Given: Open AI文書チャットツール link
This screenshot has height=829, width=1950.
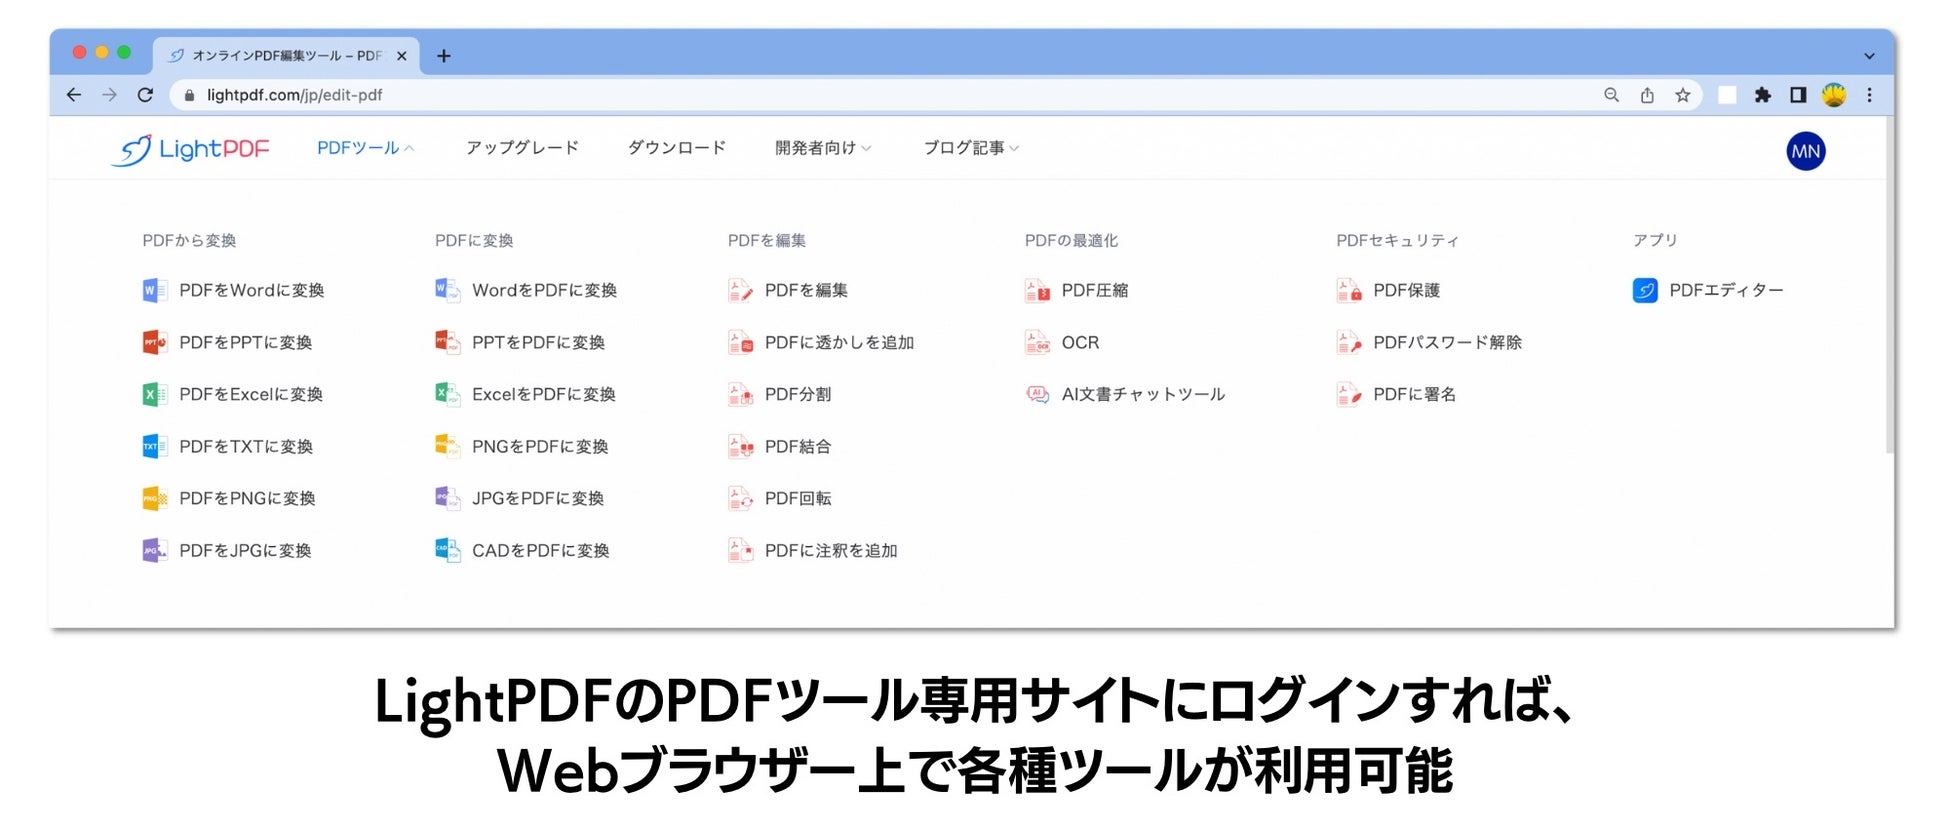Looking at the screenshot, I should pos(1143,395).
